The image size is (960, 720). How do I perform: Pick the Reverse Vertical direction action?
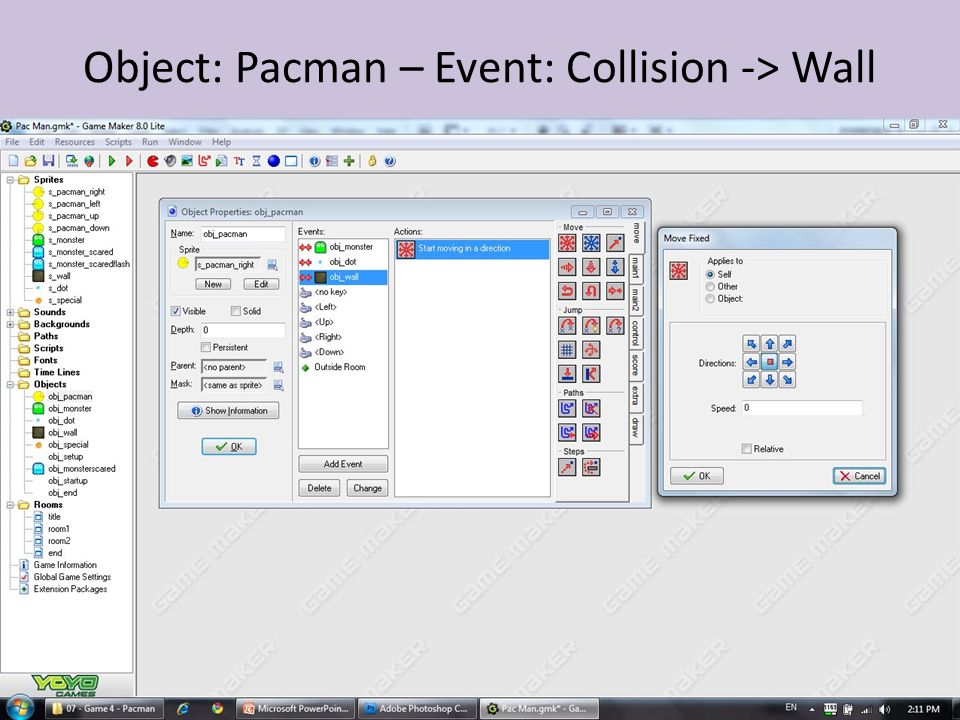click(591, 291)
